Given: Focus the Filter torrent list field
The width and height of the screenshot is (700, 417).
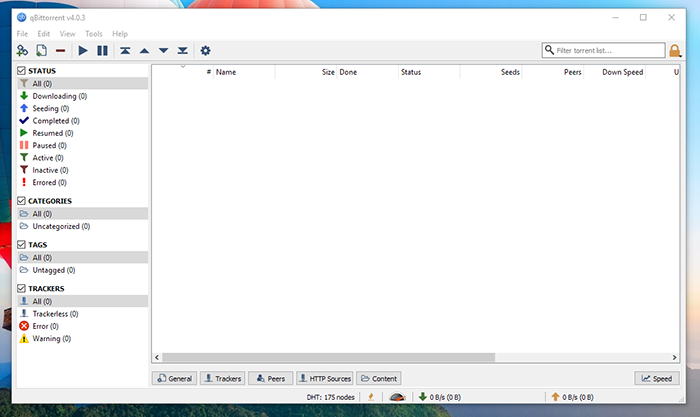Looking at the screenshot, I should [x=604, y=50].
